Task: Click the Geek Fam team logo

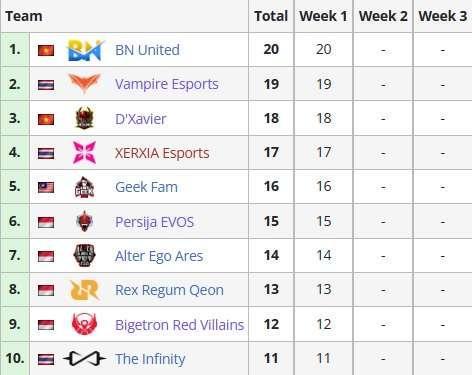Action: coord(84,187)
